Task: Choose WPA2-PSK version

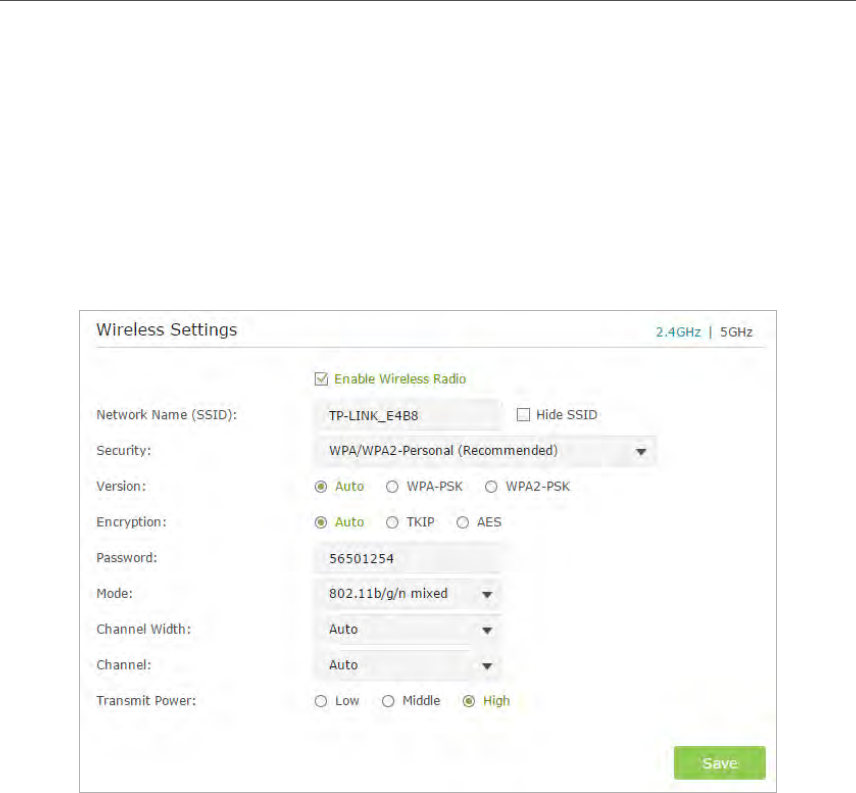Action: click(x=491, y=486)
